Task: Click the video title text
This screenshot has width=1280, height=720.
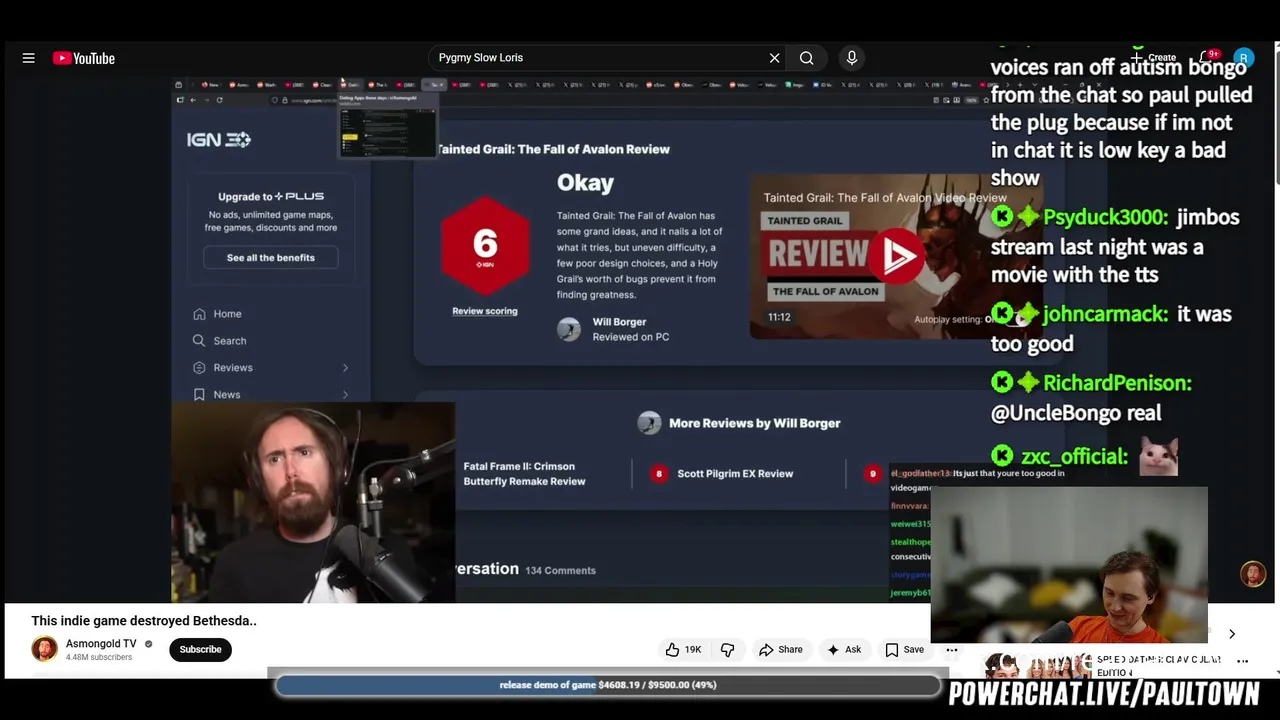Action: coord(144,620)
